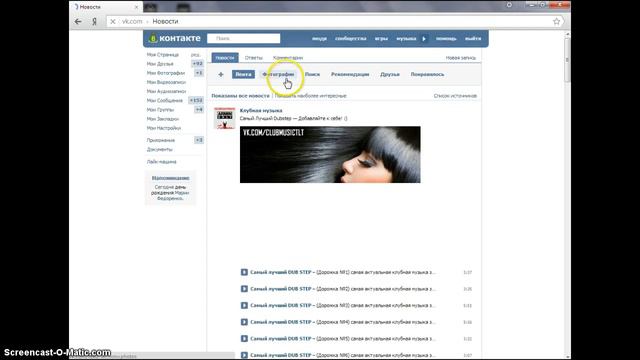The image size is (640, 360).
Task: Open the Yandex 'Я' button
Action: pos(94,22)
